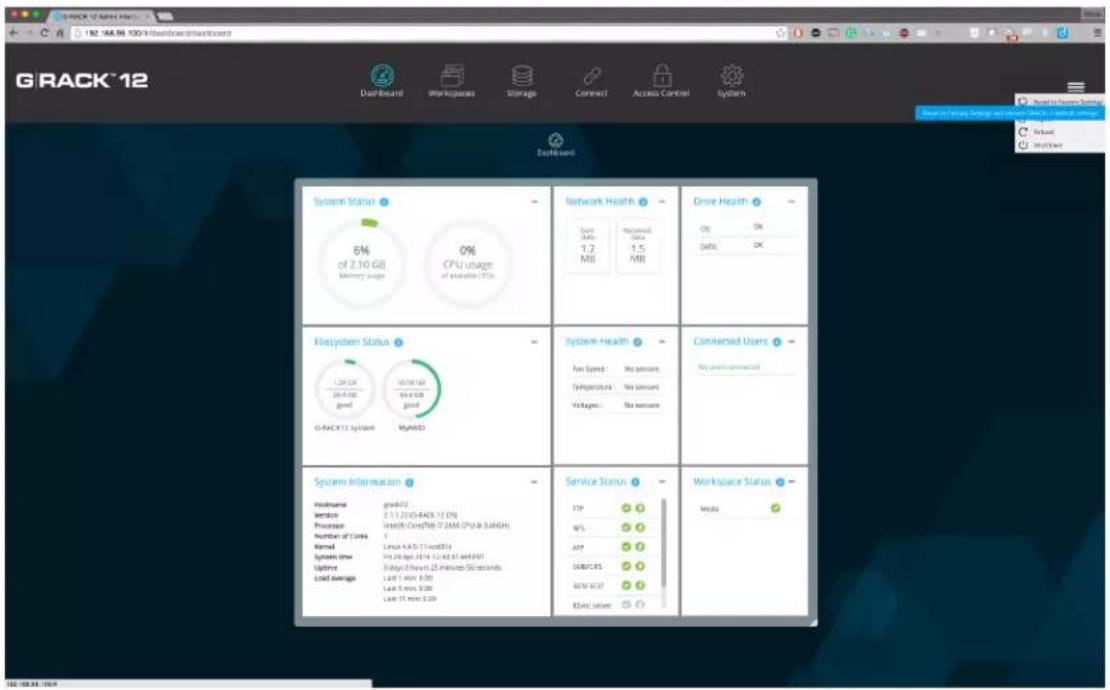1110x690 pixels.
Task: Toggle the left green check in SMB/CIFS row
Action: click(626, 566)
